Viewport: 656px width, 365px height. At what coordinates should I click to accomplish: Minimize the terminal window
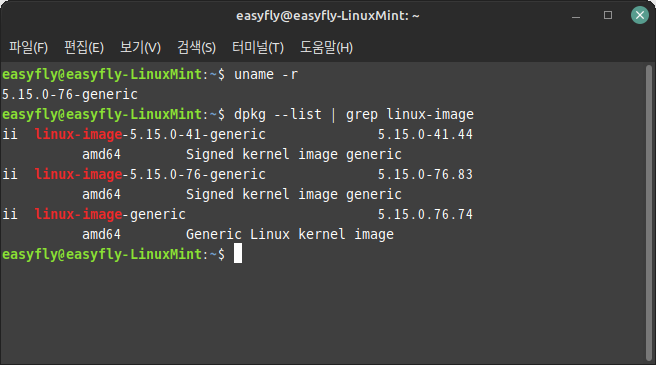576,16
